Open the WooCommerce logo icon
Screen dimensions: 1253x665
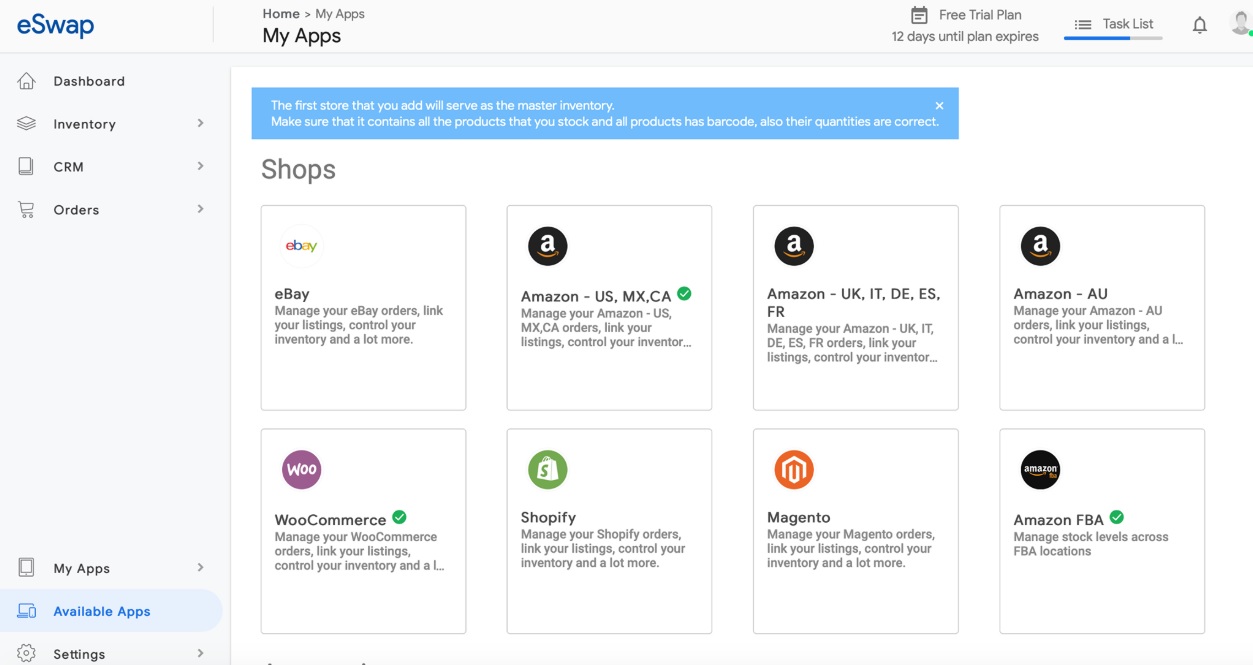pyautogui.click(x=301, y=469)
